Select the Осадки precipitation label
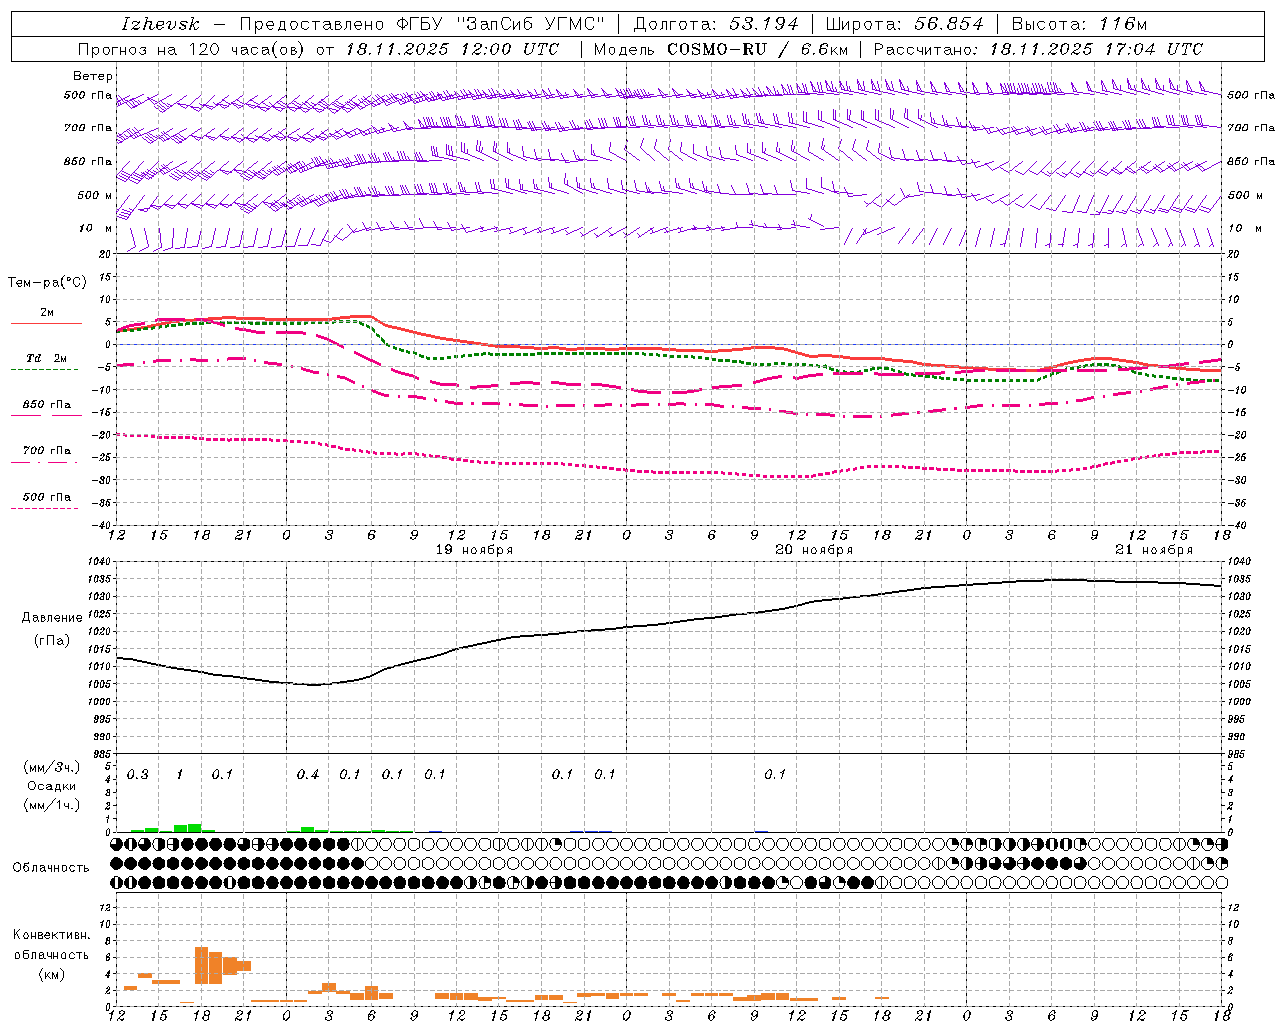 click(52, 786)
